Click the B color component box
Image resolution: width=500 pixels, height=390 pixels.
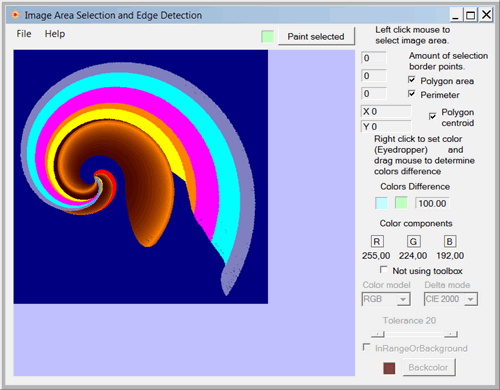click(449, 241)
